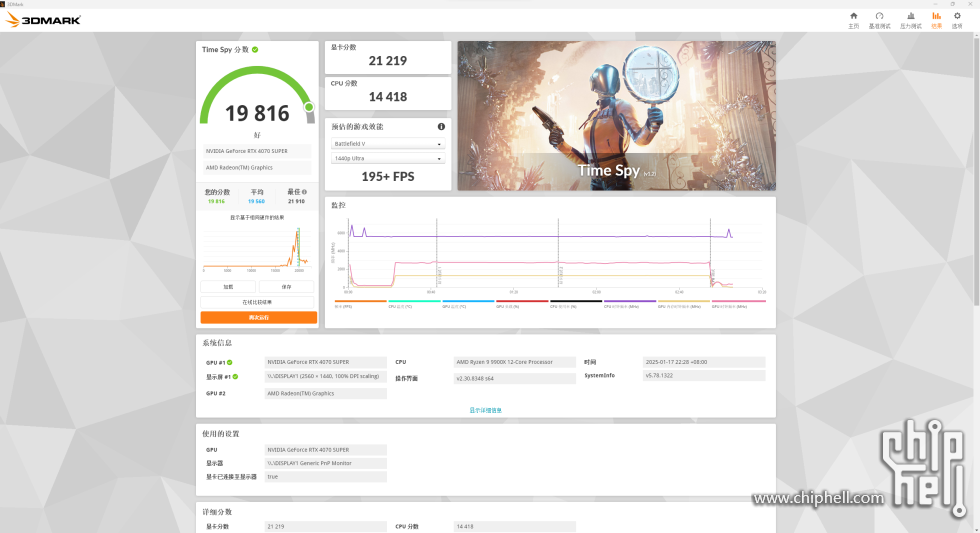Image resolution: width=980 pixels, height=533 pixels.
Task: Click the Time Spy hero image
Action: 616,116
